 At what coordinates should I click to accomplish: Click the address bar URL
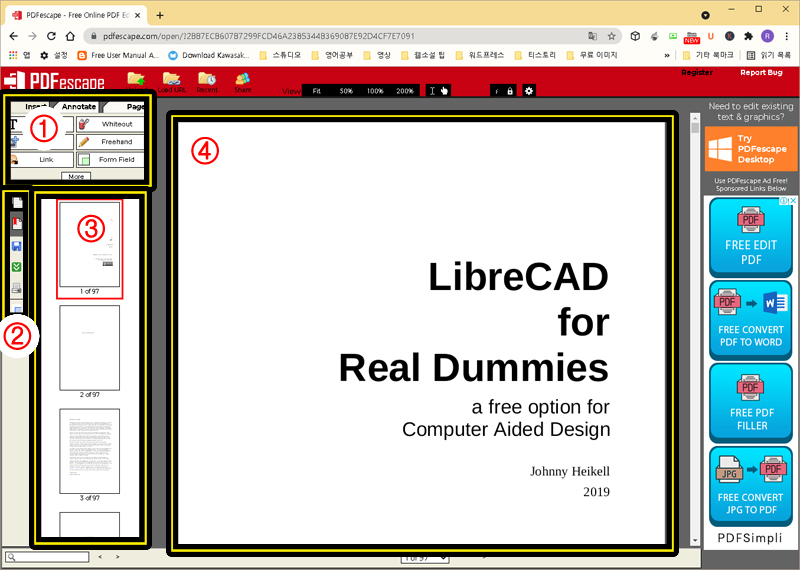(258, 36)
